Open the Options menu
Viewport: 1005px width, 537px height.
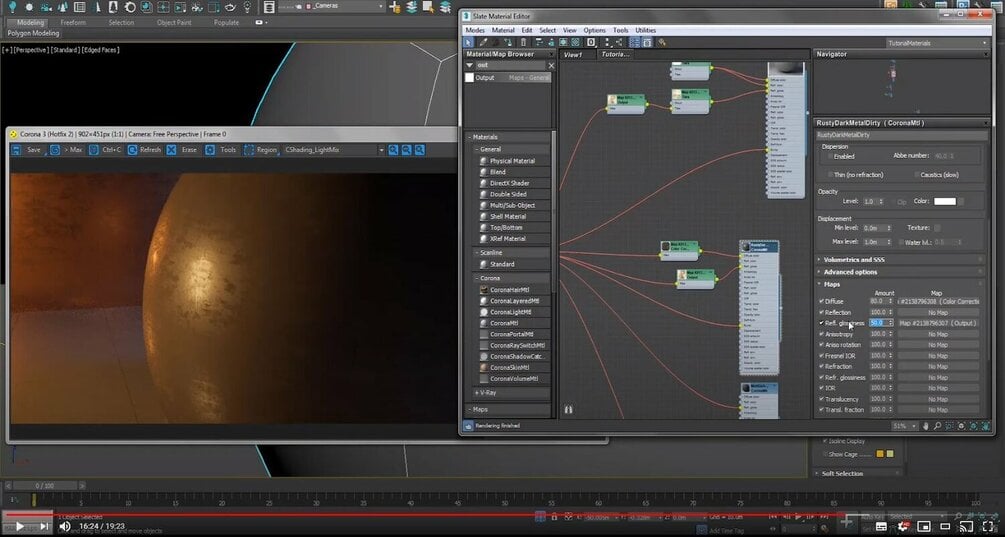594,30
